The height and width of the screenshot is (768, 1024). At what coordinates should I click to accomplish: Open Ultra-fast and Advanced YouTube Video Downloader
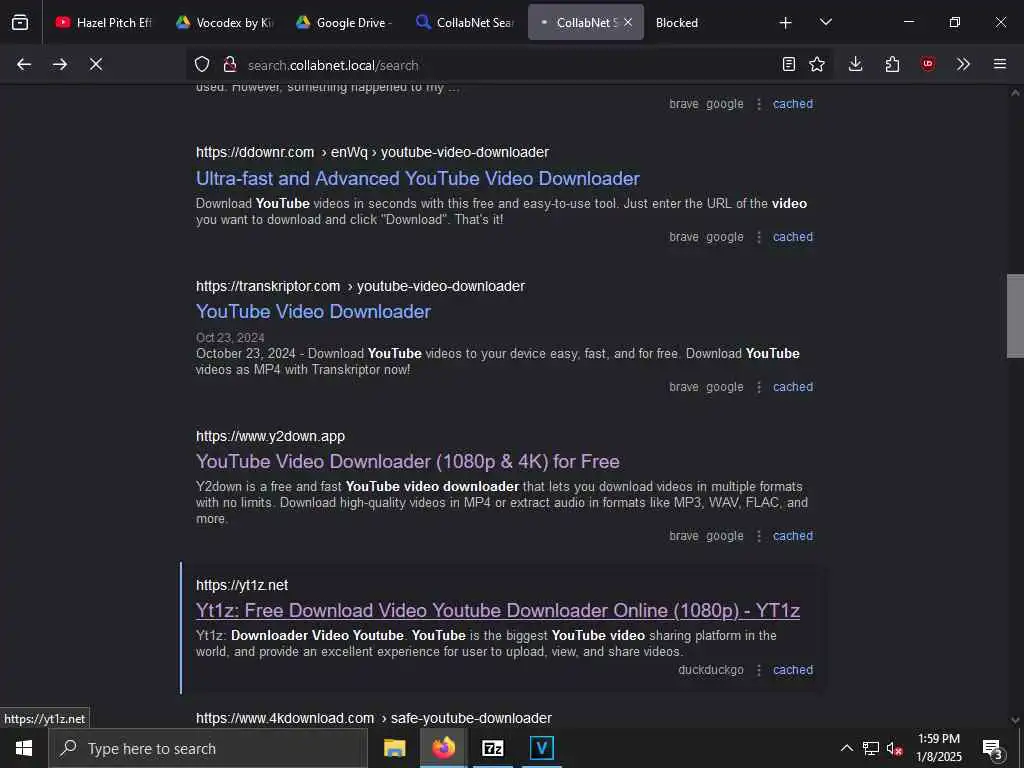(418, 178)
